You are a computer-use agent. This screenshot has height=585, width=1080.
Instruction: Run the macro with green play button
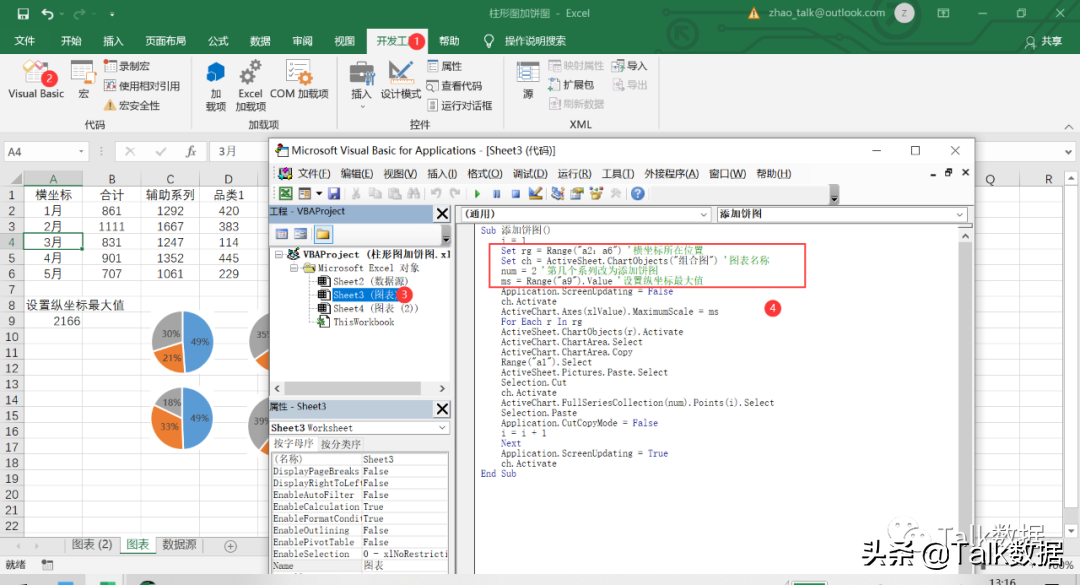(477, 194)
